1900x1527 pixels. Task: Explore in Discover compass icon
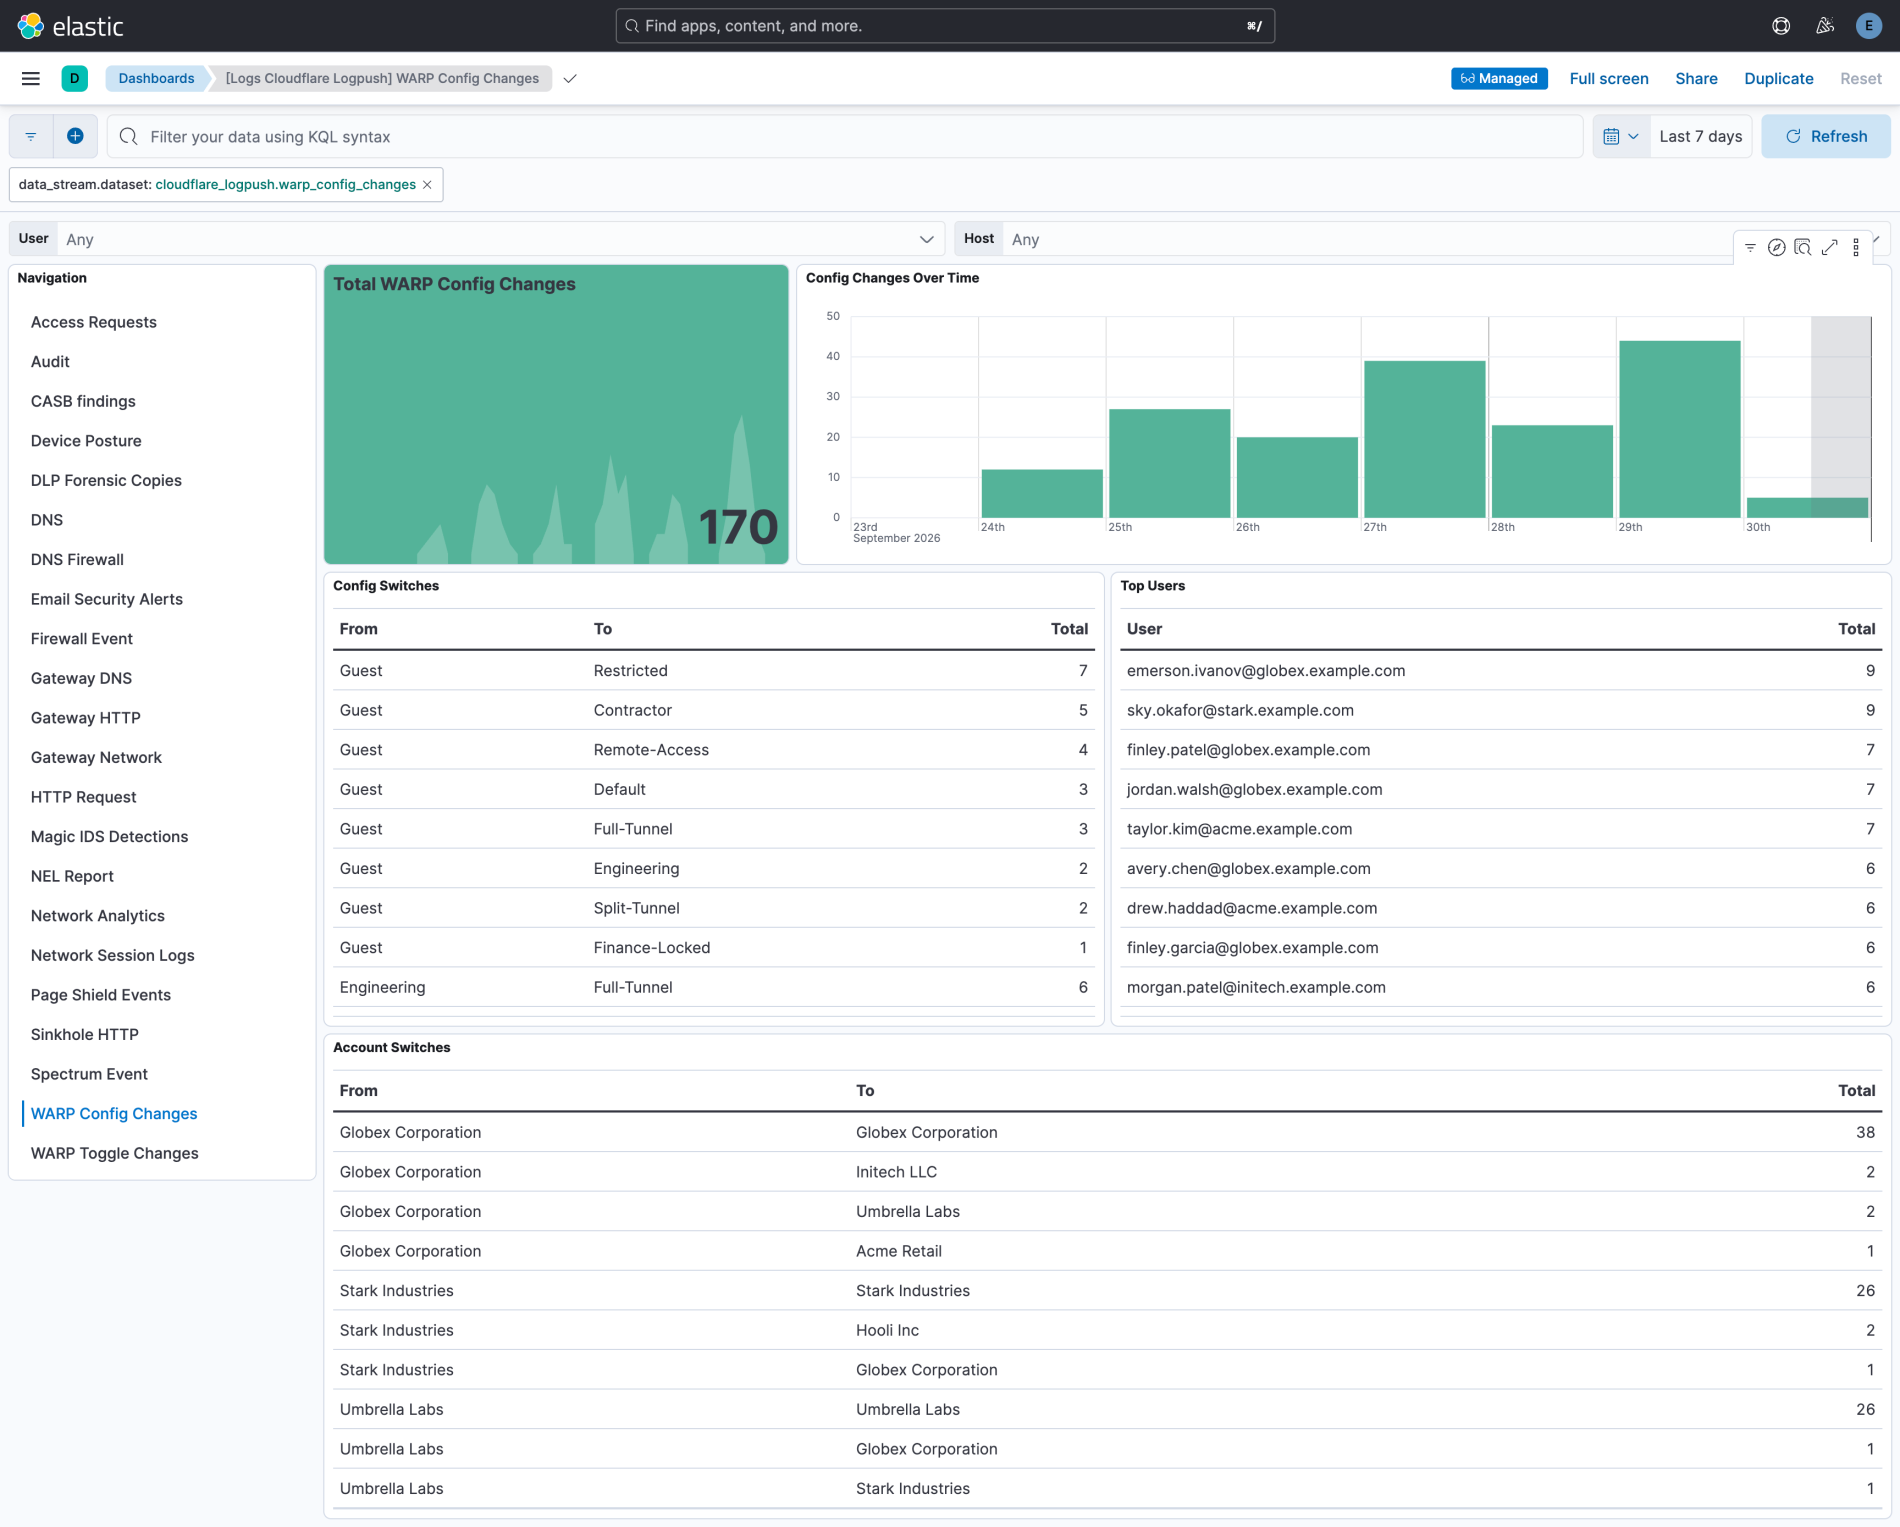[x=1777, y=247]
